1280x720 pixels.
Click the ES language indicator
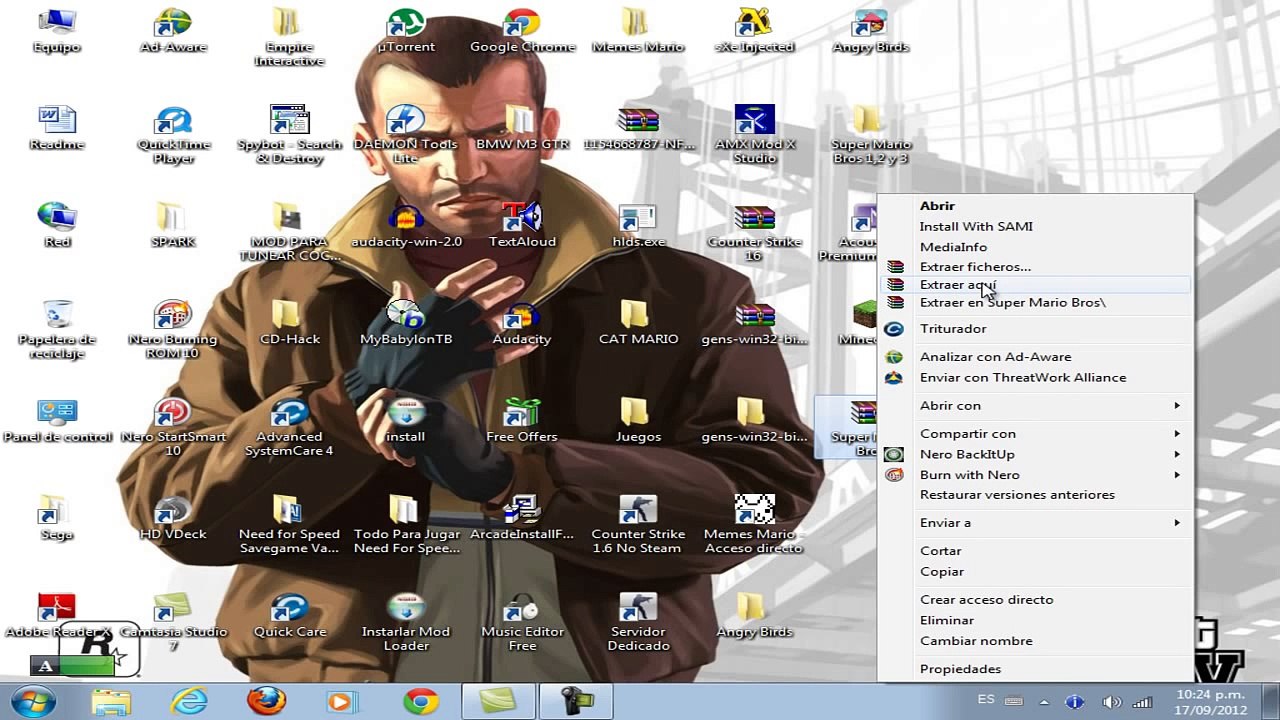[986, 700]
